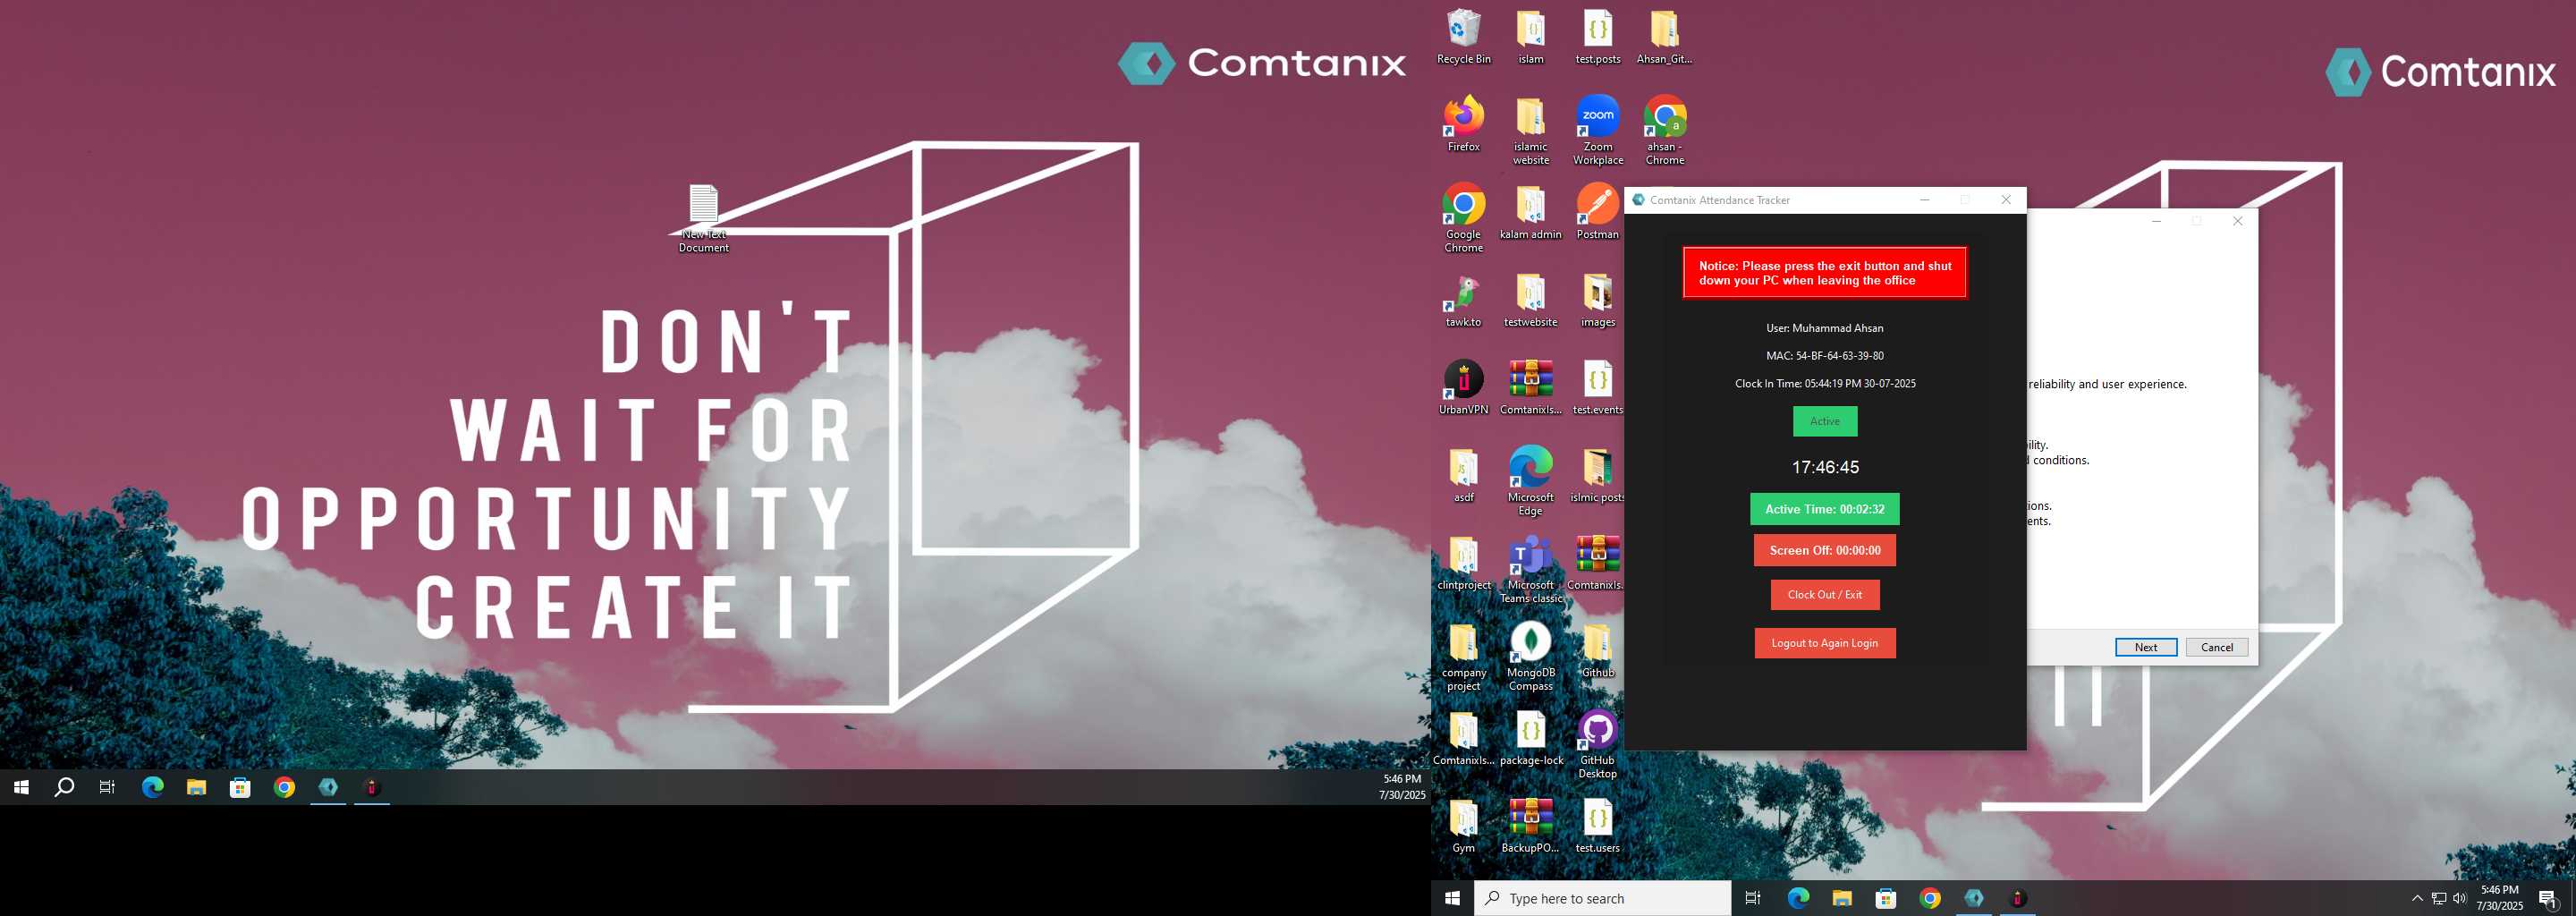Open date and time on right taskbar
The width and height of the screenshot is (2576, 916).
[2499, 898]
